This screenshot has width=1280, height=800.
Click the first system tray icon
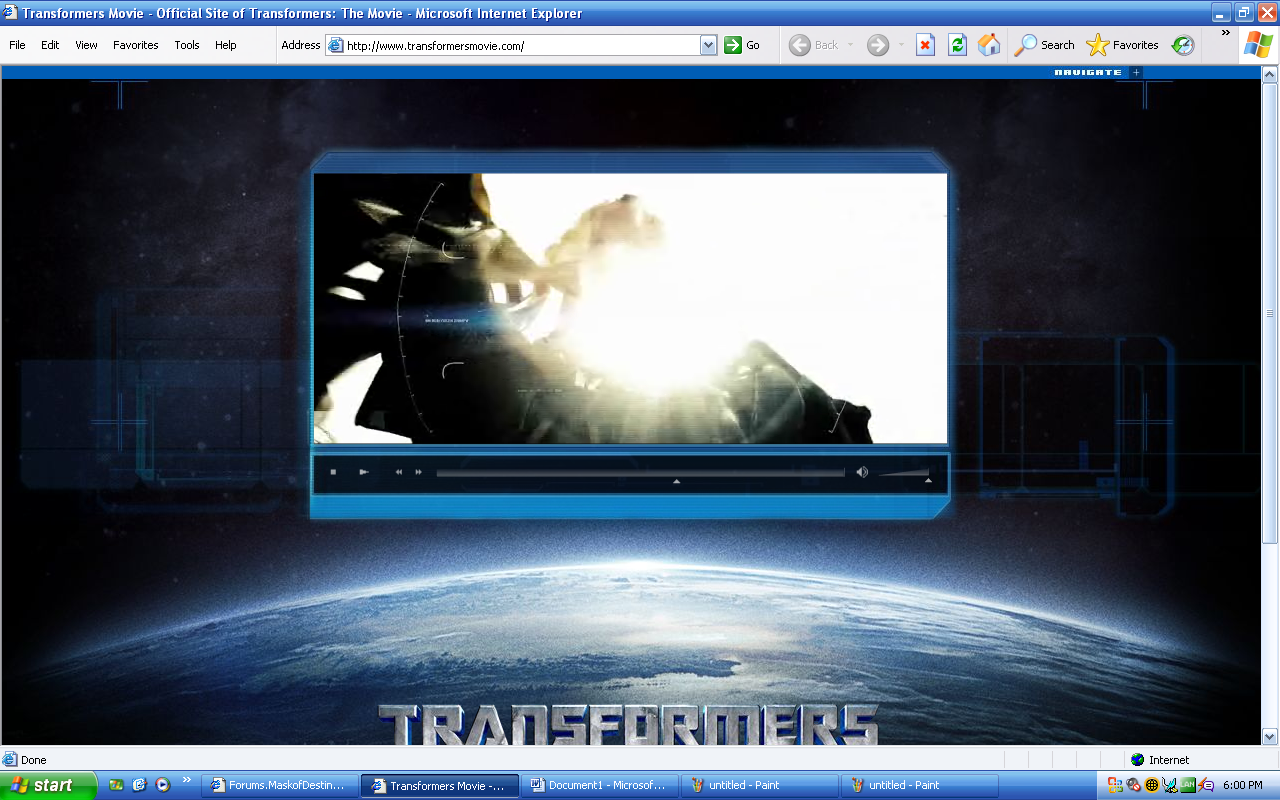(x=1115, y=785)
